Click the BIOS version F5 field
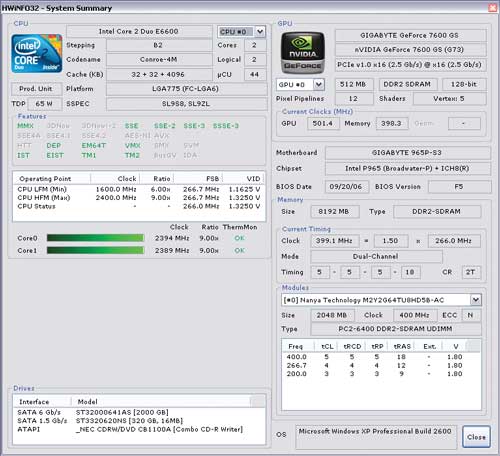This screenshot has width=500, height=456. pyautogui.click(x=459, y=187)
